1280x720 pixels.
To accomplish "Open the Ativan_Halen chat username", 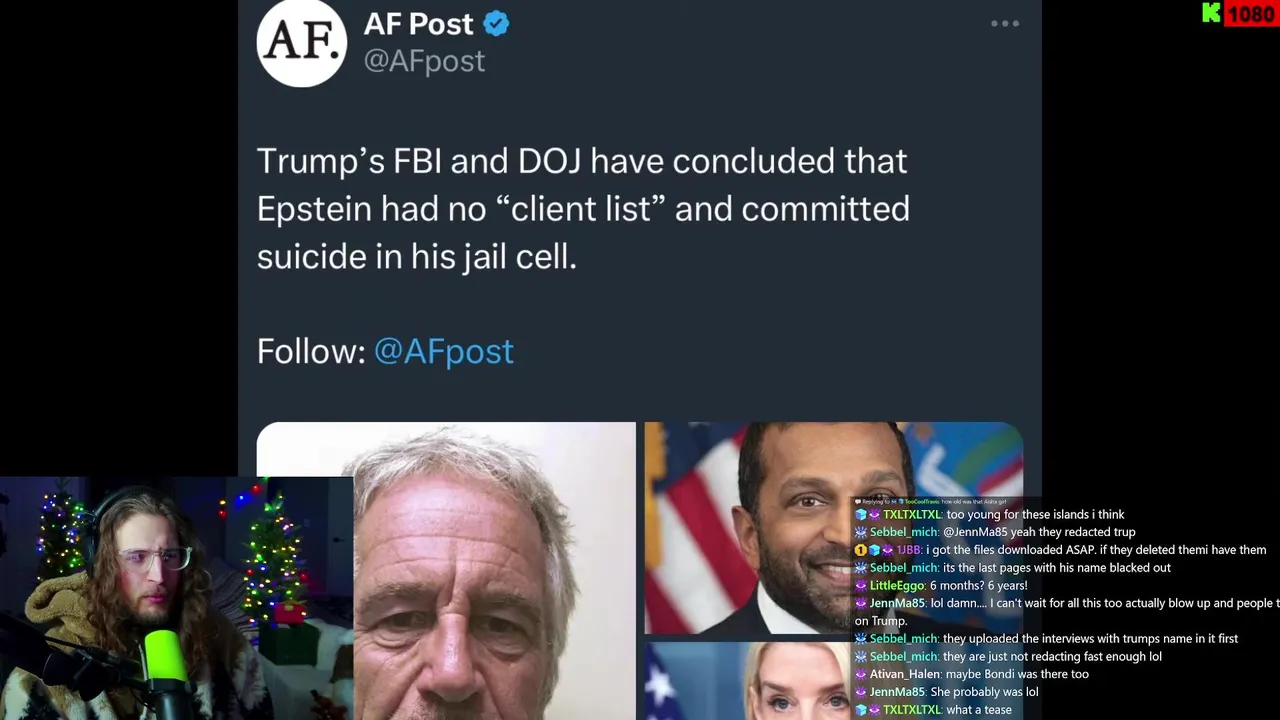I will click(904, 674).
